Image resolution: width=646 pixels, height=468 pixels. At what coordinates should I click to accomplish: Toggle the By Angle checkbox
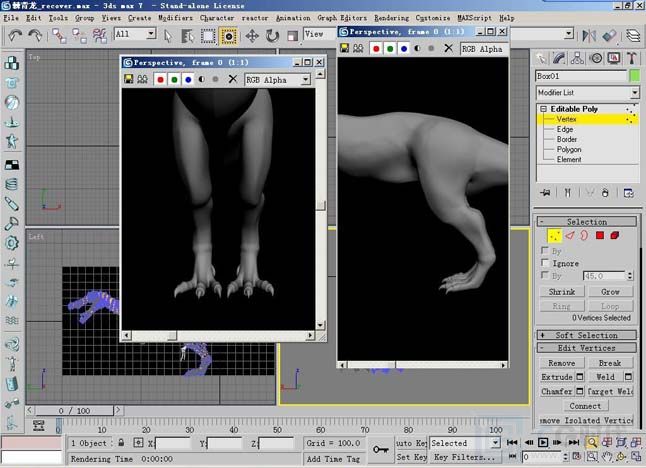coord(545,275)
